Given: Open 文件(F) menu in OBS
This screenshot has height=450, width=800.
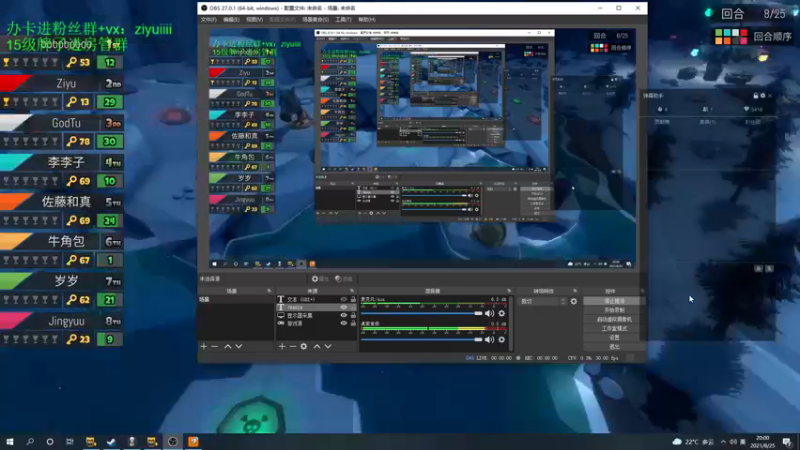Looking at the screenshot, I should click(209, 19).
